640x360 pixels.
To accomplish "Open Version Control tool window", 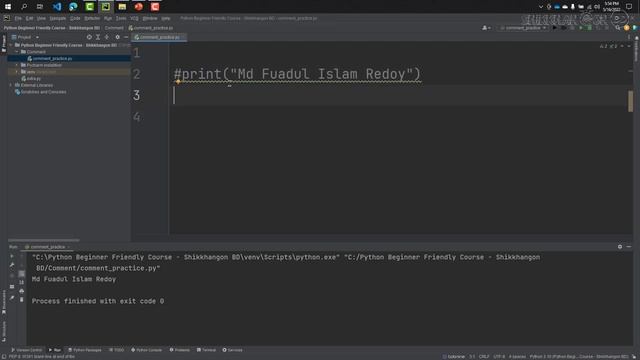I will tap(27, 350).
